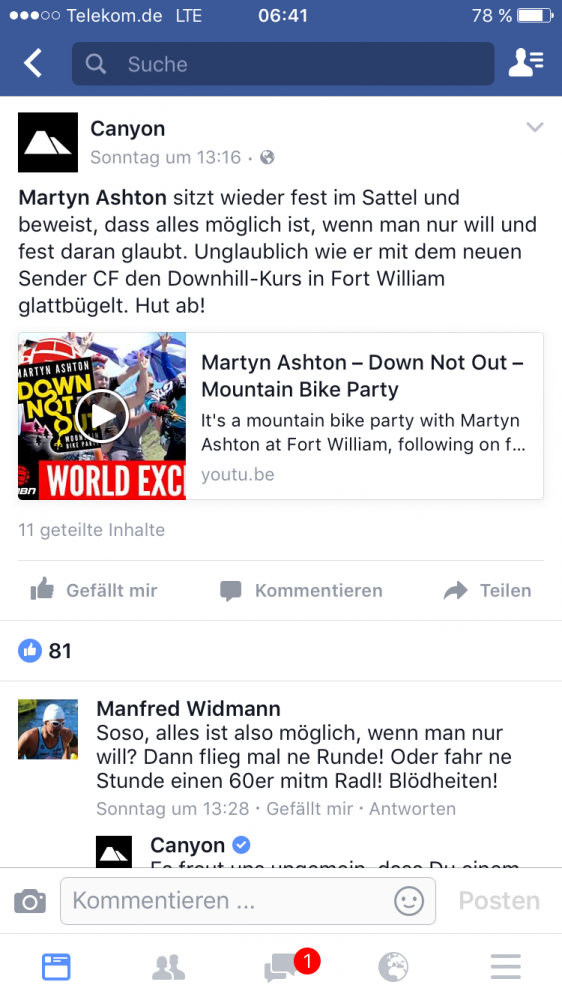Tap the back arrow in header
The height and width of the screenshot is (1000, 562).
(33, 63)
